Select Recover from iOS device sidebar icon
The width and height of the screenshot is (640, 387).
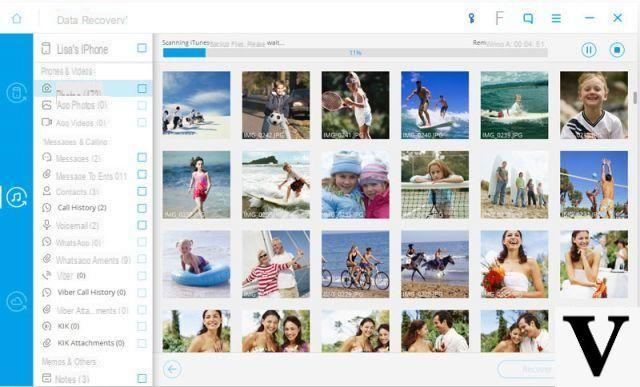(17, 93)
